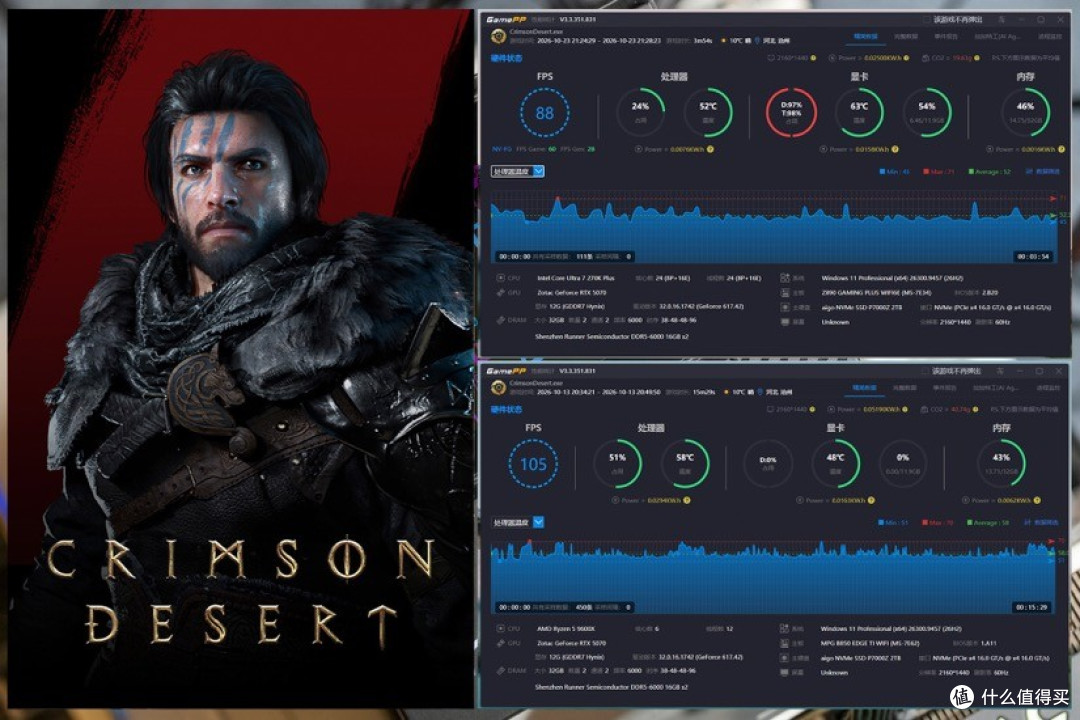The width and height of the screenshot is (1080, 720).
Task: Click the 数据筛选 link in the upper window
Action: [x=1043, y=172]
